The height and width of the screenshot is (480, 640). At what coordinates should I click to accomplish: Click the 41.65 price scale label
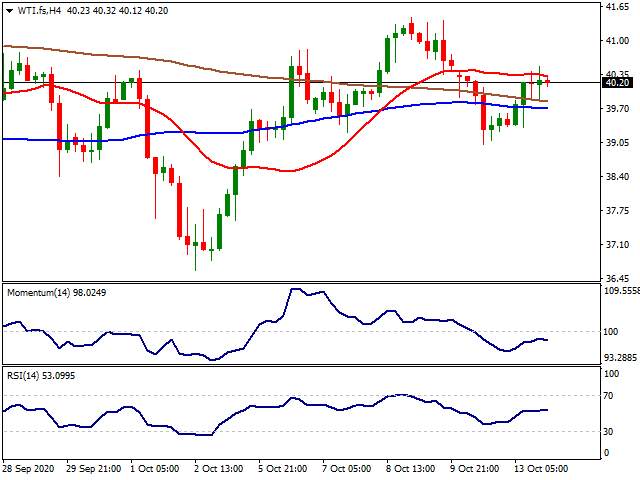(618, 7)
